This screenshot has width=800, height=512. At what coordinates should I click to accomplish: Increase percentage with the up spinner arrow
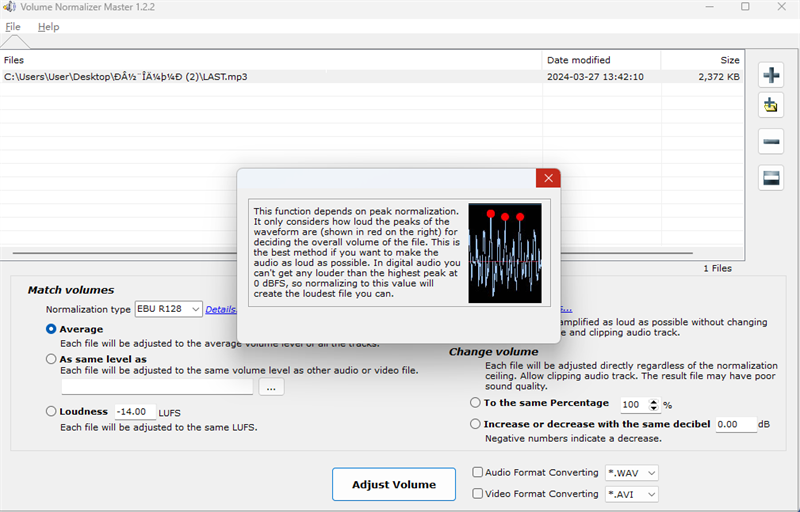point(654,402)
